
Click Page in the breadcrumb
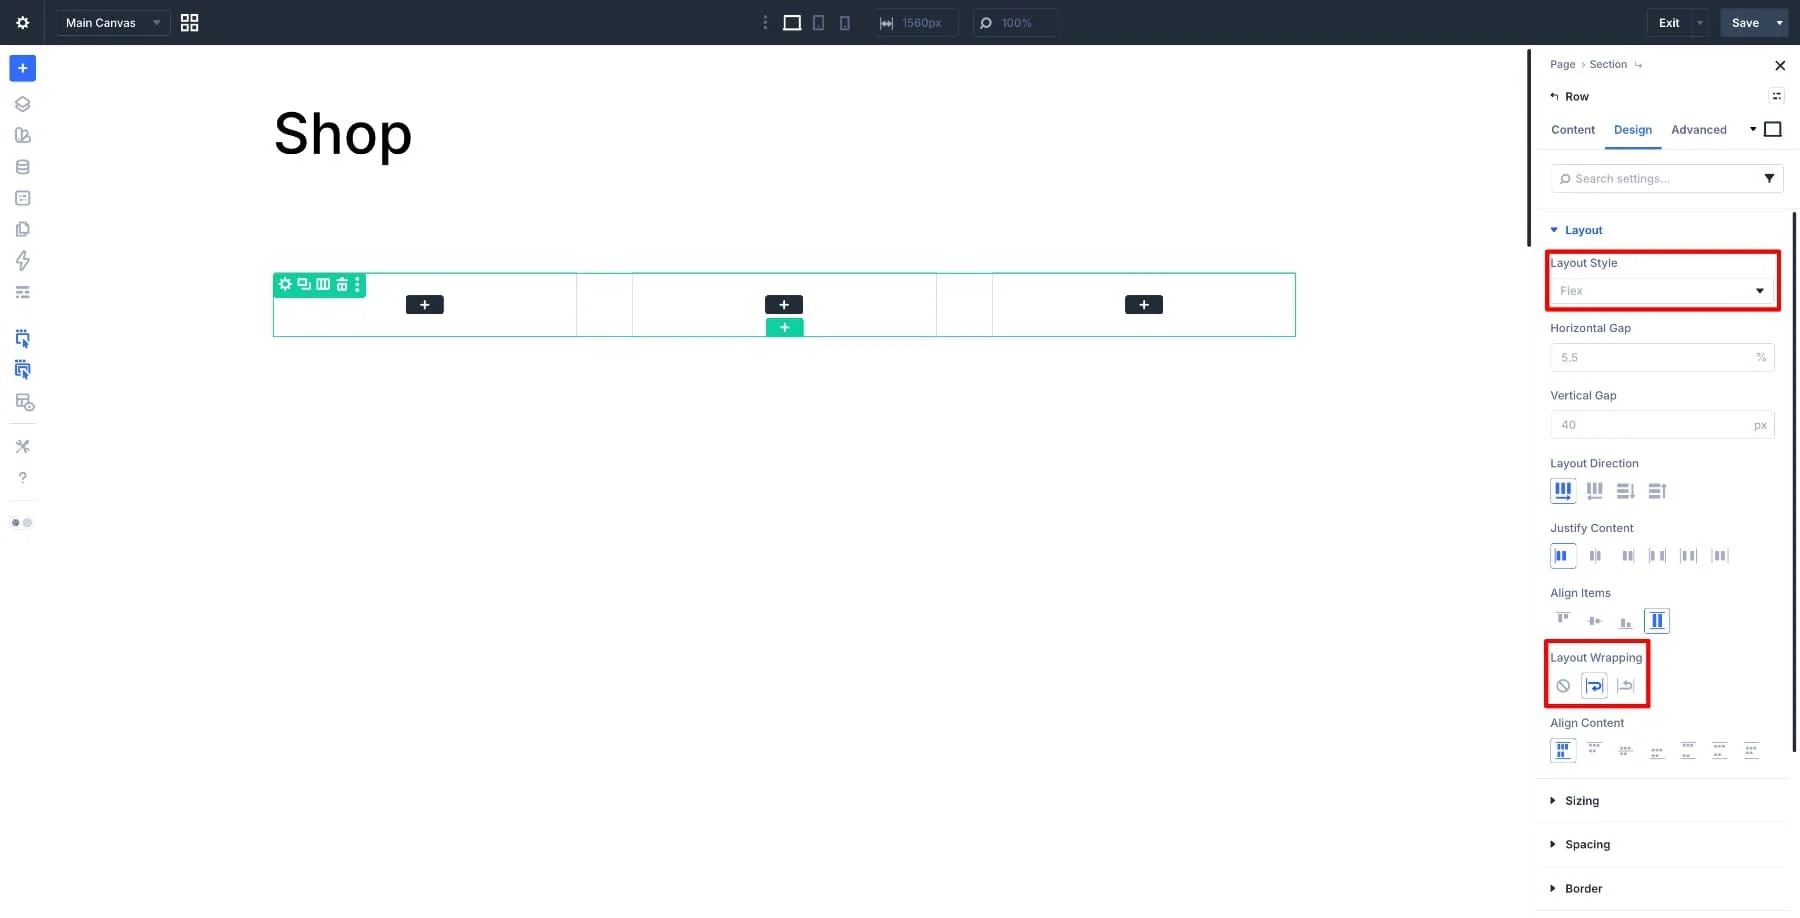pos(1562,64)
